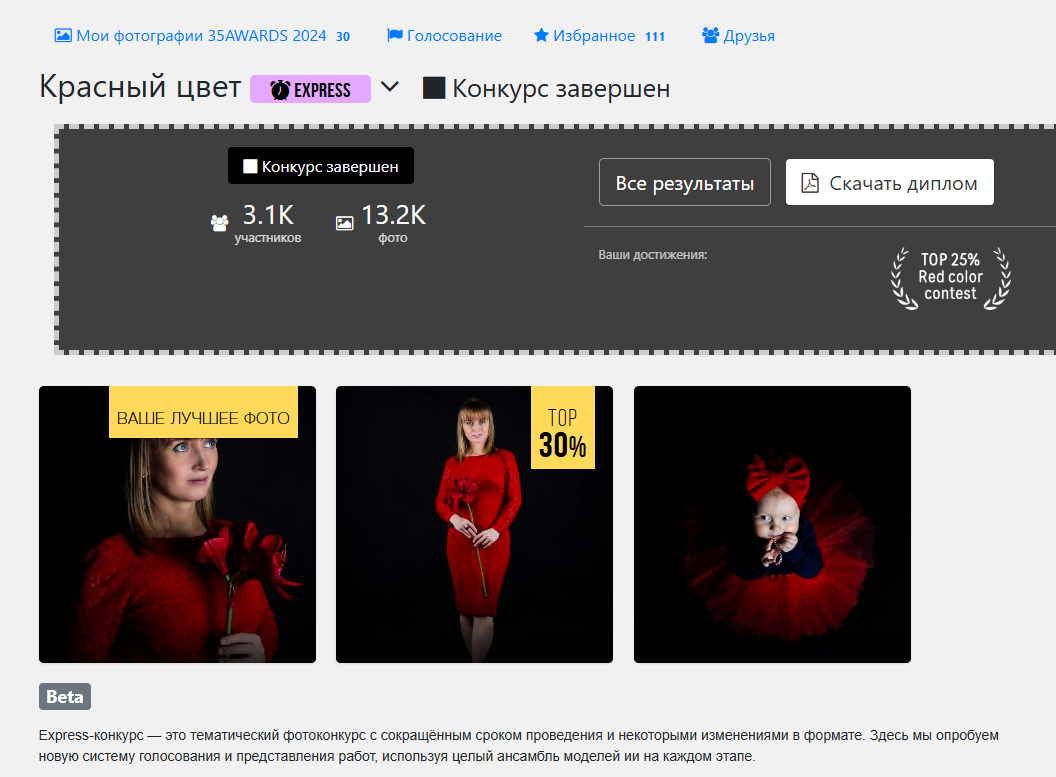Click the PDF file icon in Скачать диплом
This screenshot has width=1056, height=777.
click(x=810, y=183)
